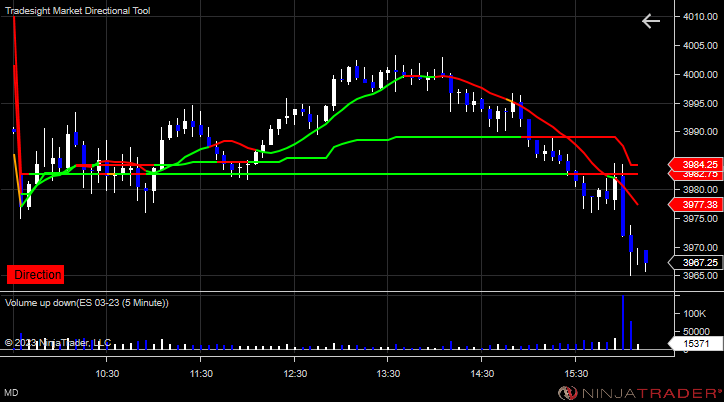Click the 3995.00 price axis label

coord(700,103)
